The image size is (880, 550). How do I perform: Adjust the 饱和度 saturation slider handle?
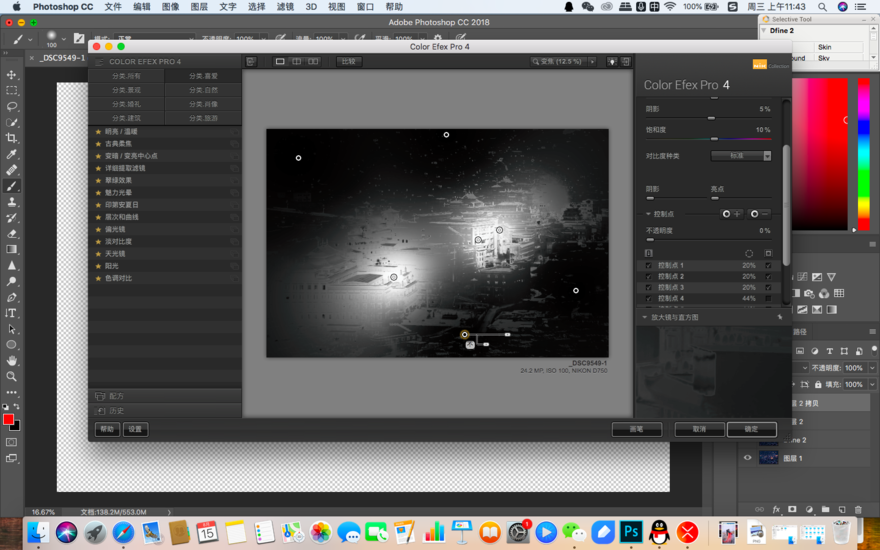[x=714, y=139]
